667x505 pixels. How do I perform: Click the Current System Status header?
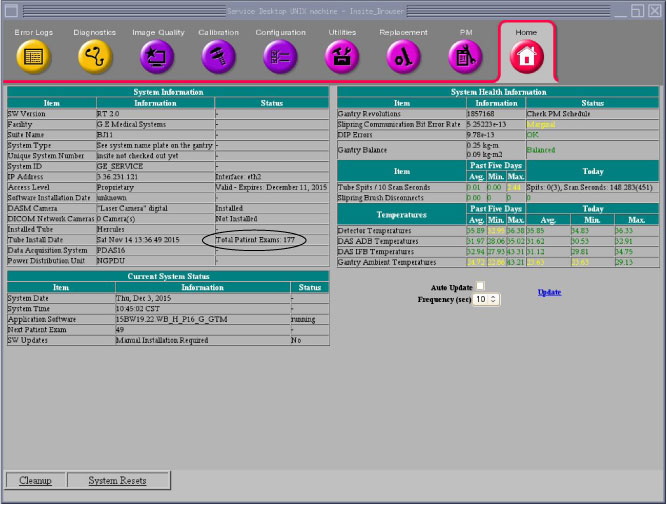(168, 274)
